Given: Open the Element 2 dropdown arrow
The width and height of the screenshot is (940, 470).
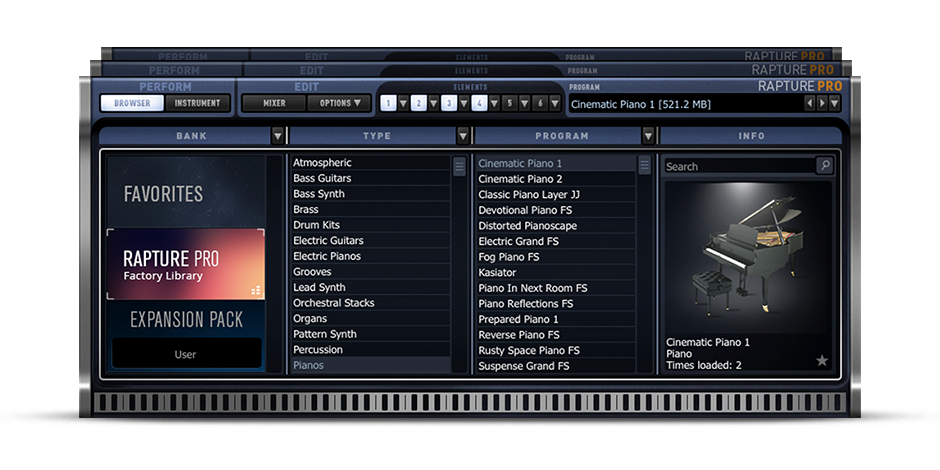Looking at the screenshot, I should point(433,104).
